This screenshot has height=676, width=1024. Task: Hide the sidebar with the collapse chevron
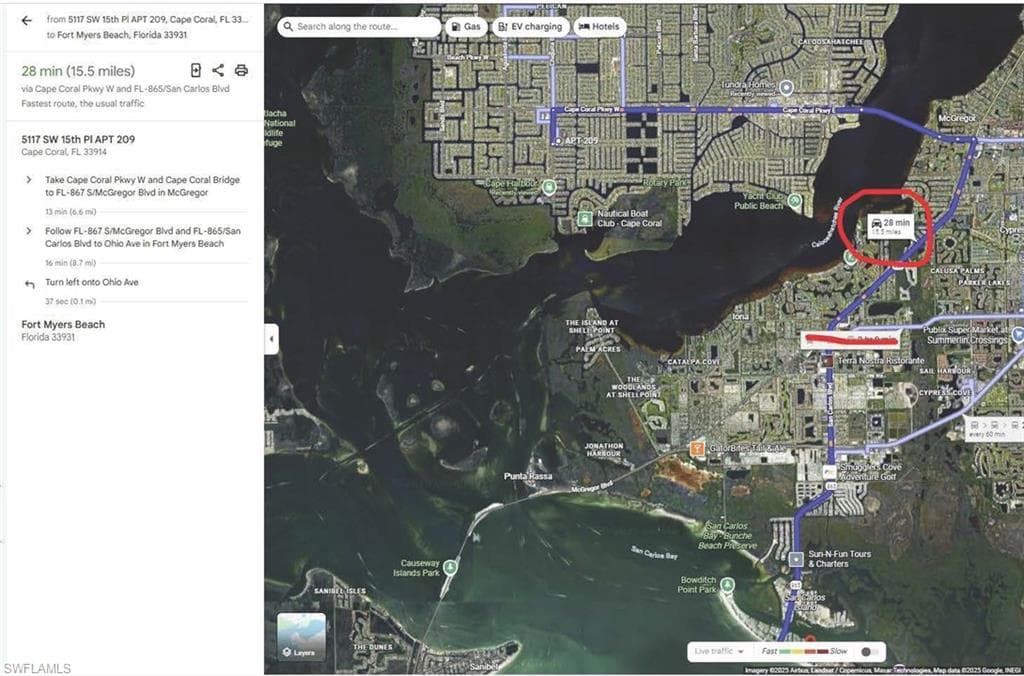271,340
